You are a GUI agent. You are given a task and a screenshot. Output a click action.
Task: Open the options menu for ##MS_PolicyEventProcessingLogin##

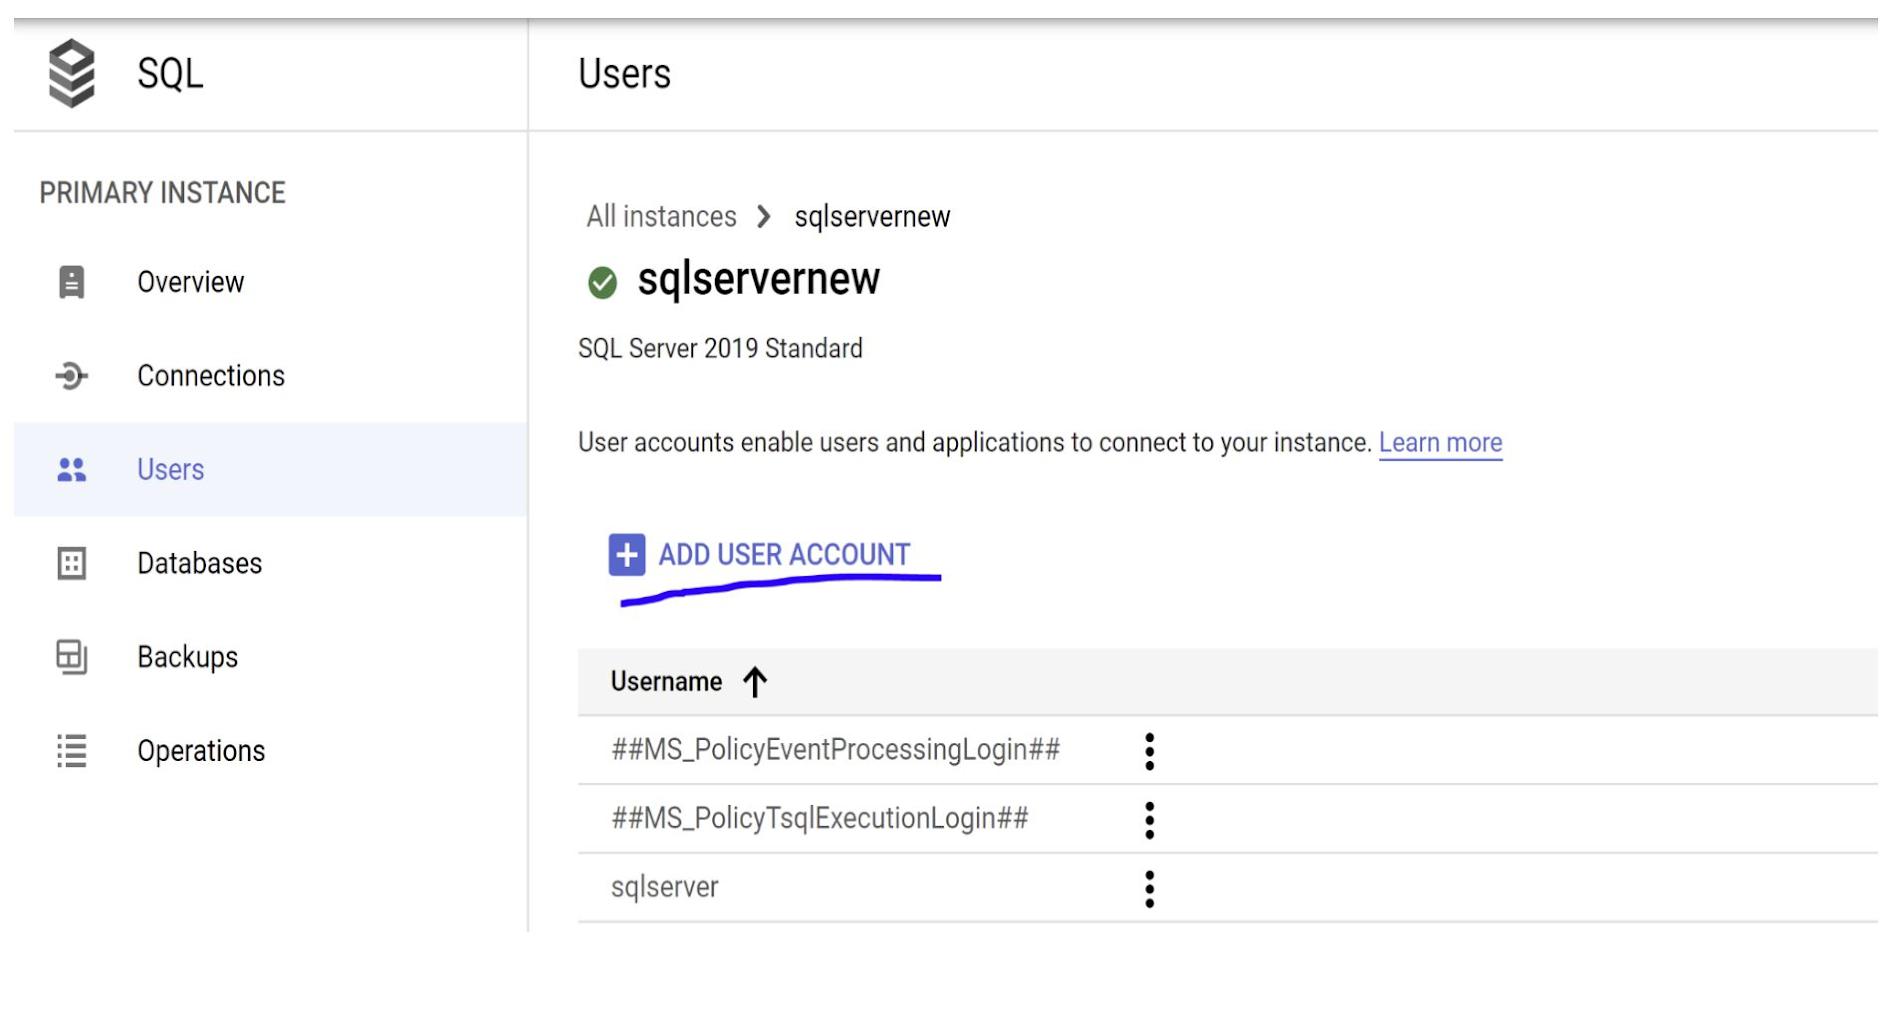coord(1150,751)
